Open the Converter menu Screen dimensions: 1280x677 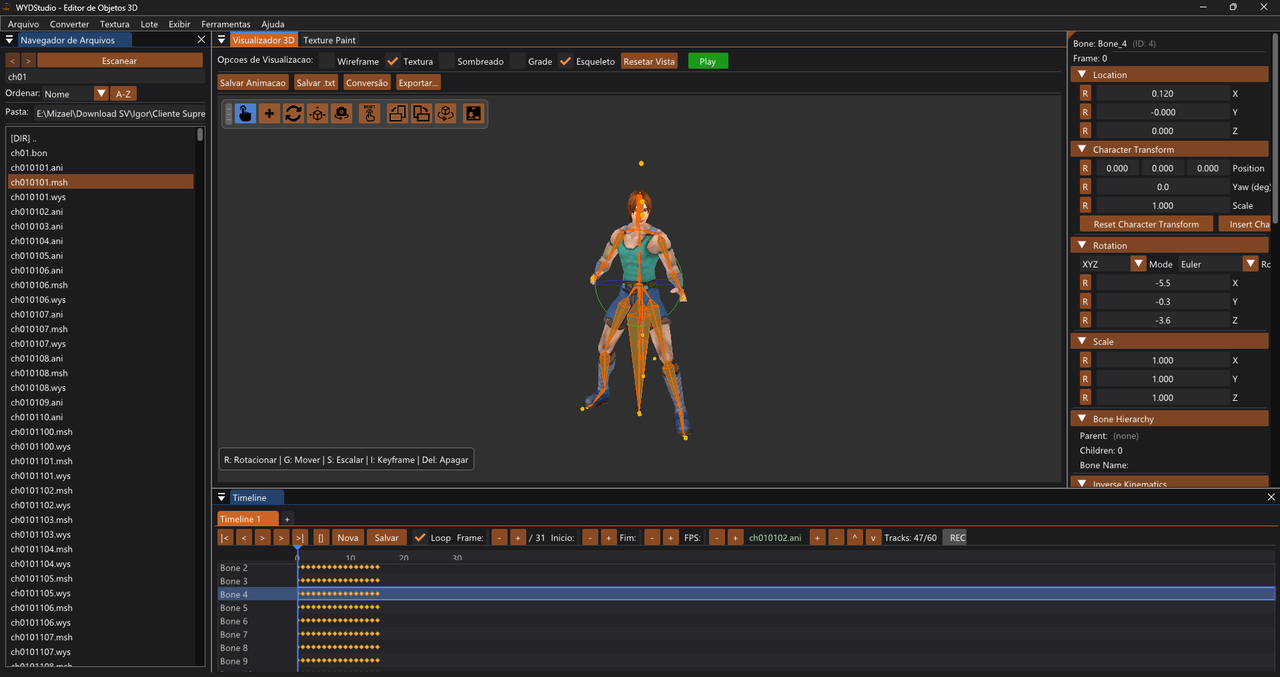tap(69, 24)
